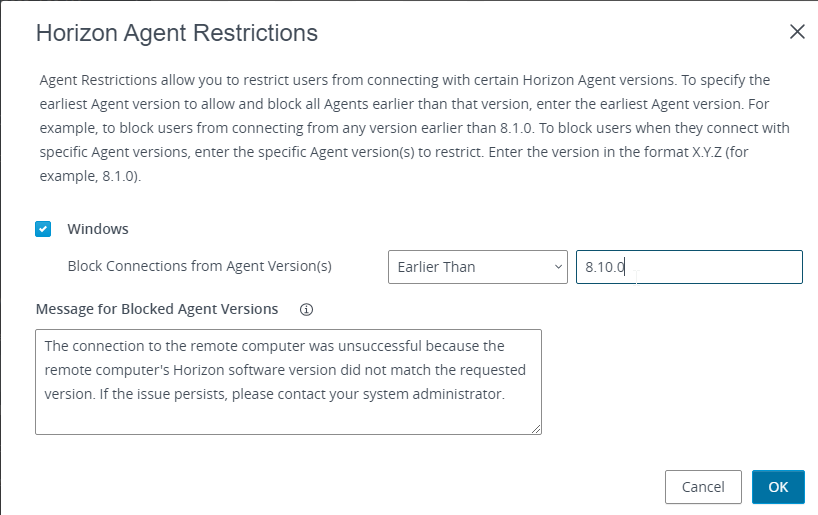Click the words Earlier Than in the selector

pos(436,267)
